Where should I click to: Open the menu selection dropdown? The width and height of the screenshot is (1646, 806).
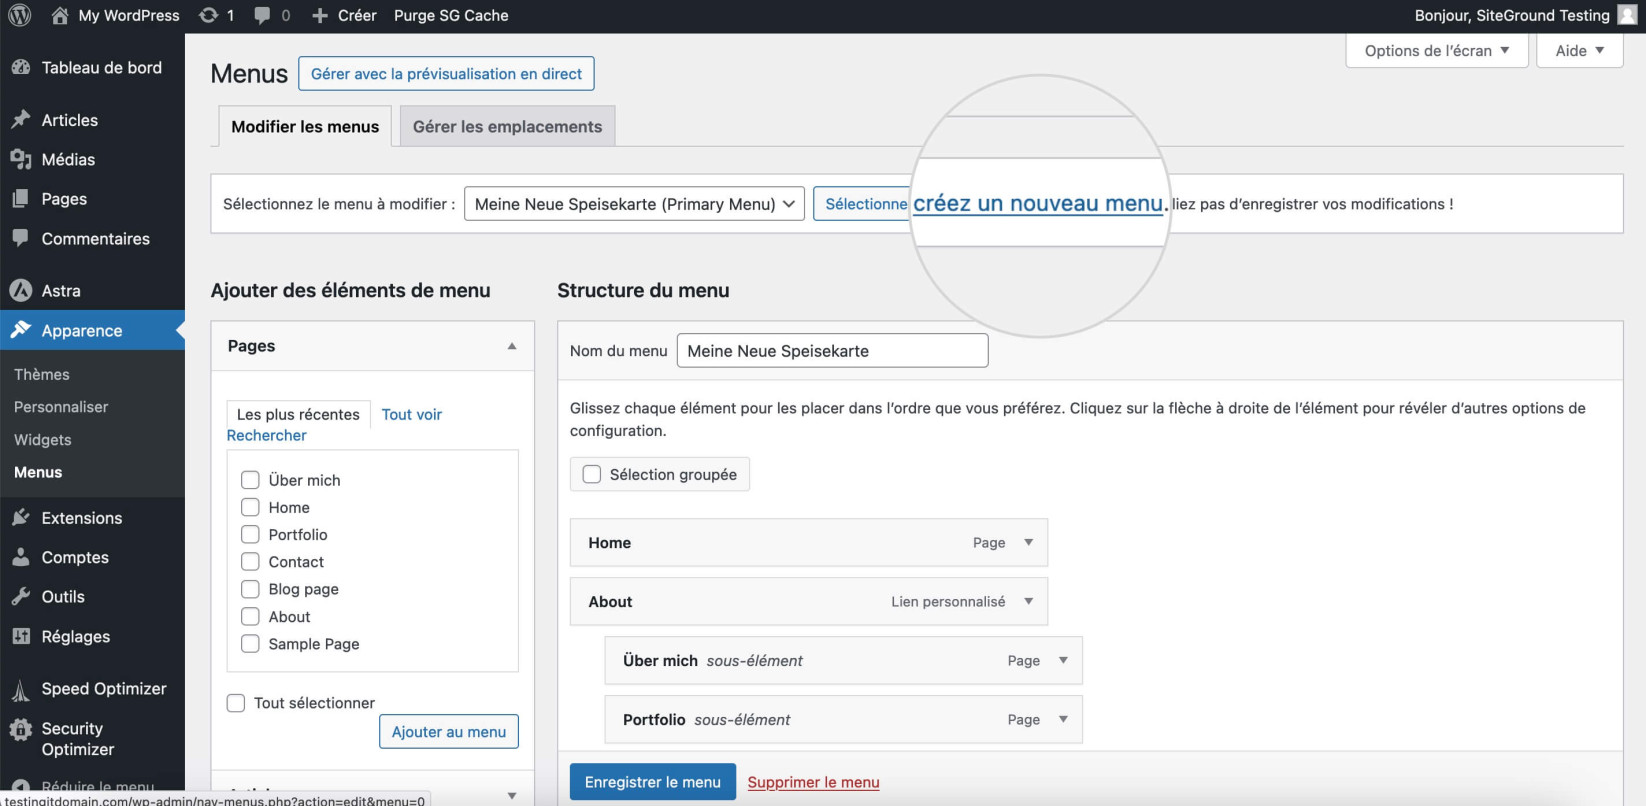634,204
